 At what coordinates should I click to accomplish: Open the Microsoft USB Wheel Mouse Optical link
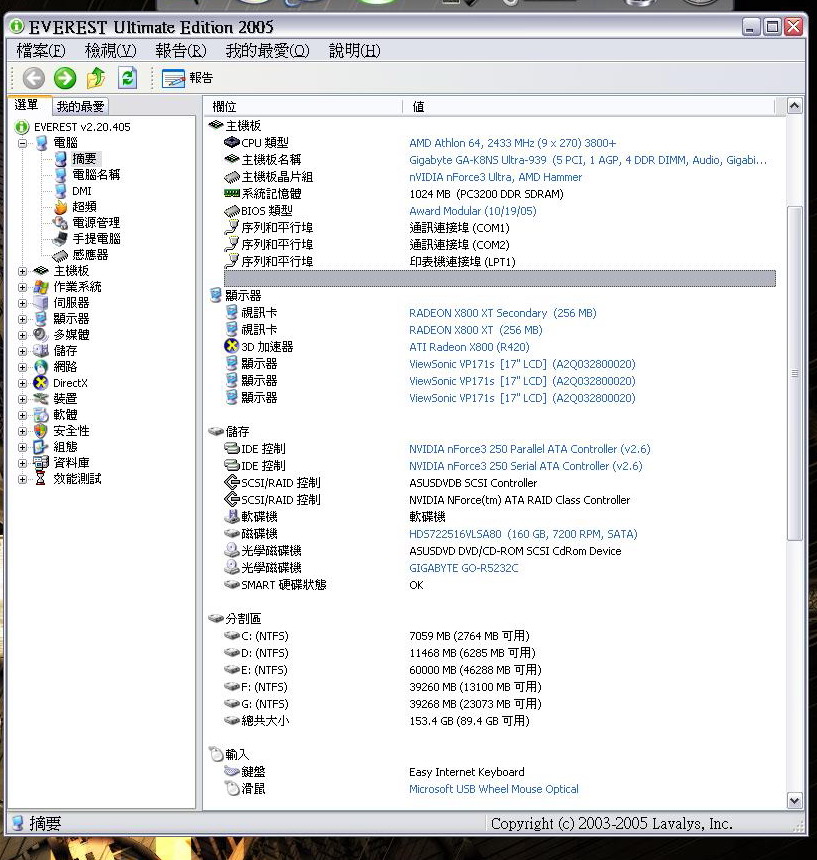click(493, 789)
